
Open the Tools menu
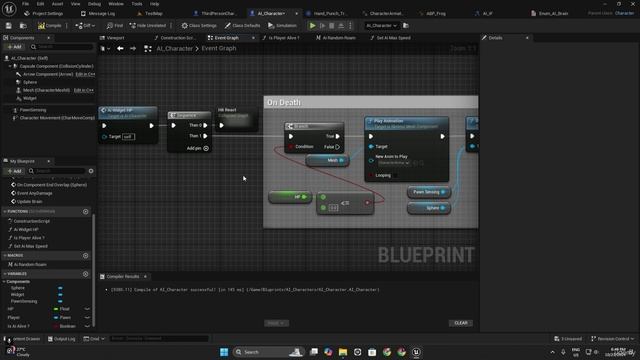pyautogui.click(x=137, y=4)
